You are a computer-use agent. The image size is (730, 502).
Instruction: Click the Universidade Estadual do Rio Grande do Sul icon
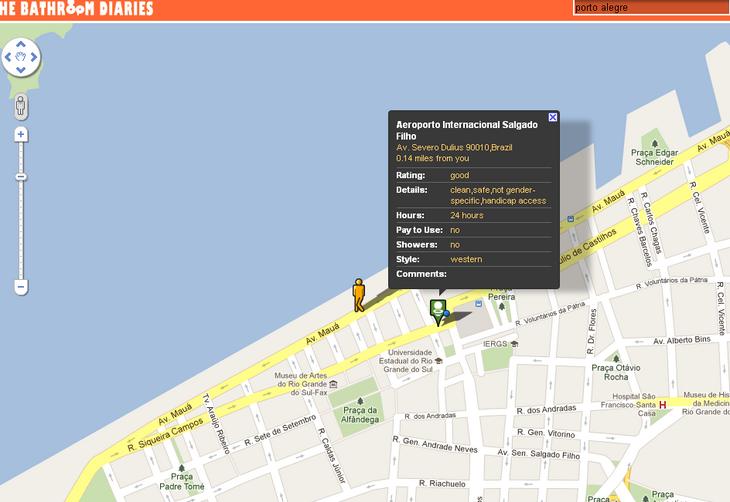pos(439,360)
